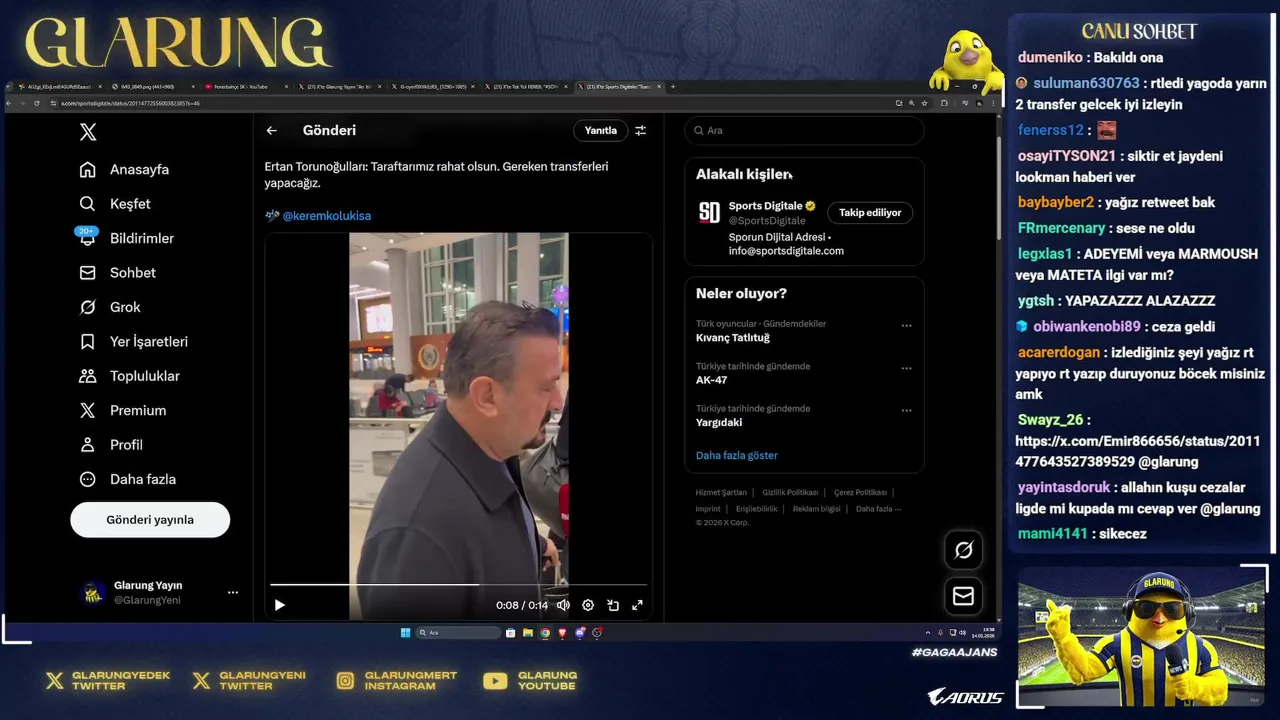Open reply sort settings icon

coord(640,131)
